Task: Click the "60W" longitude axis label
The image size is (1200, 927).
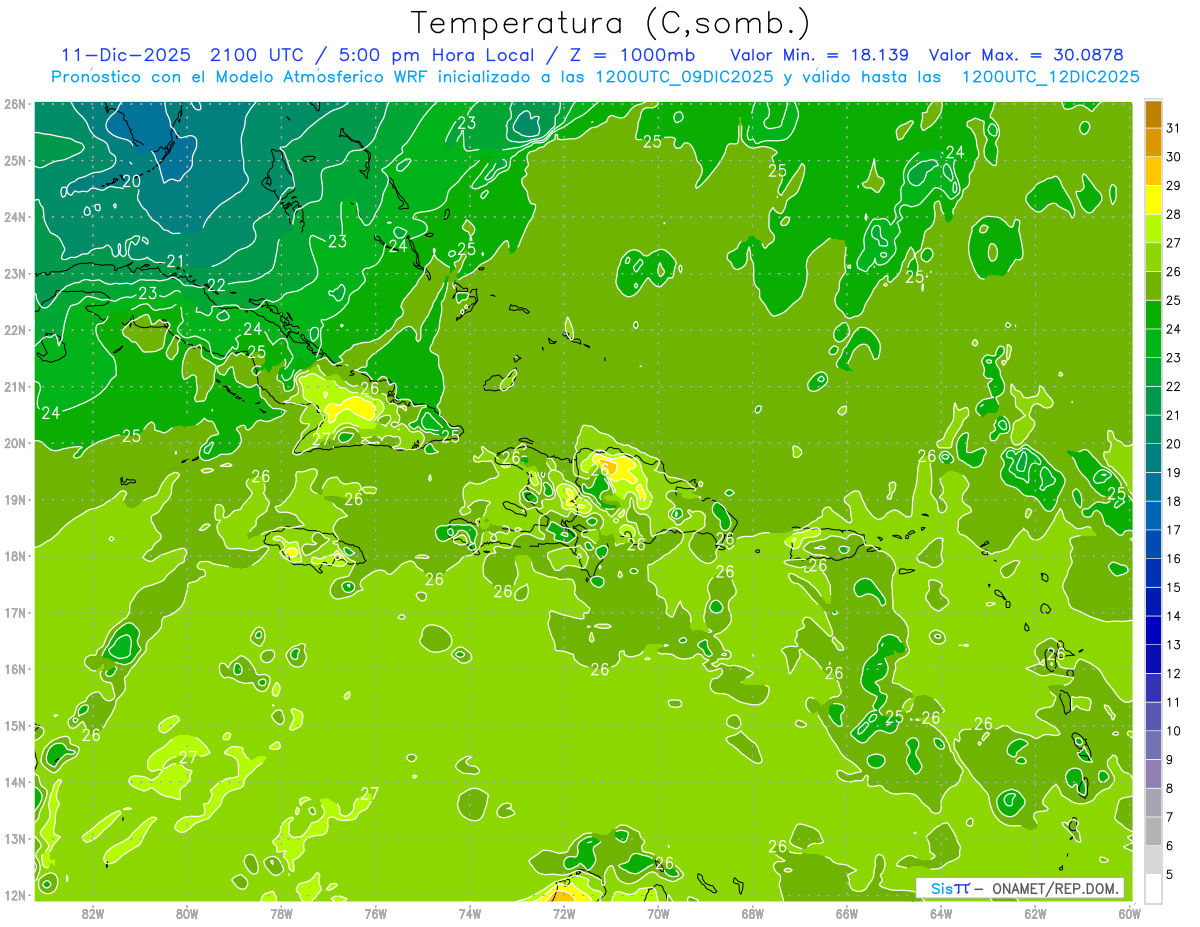Action: click(1129, 913)
